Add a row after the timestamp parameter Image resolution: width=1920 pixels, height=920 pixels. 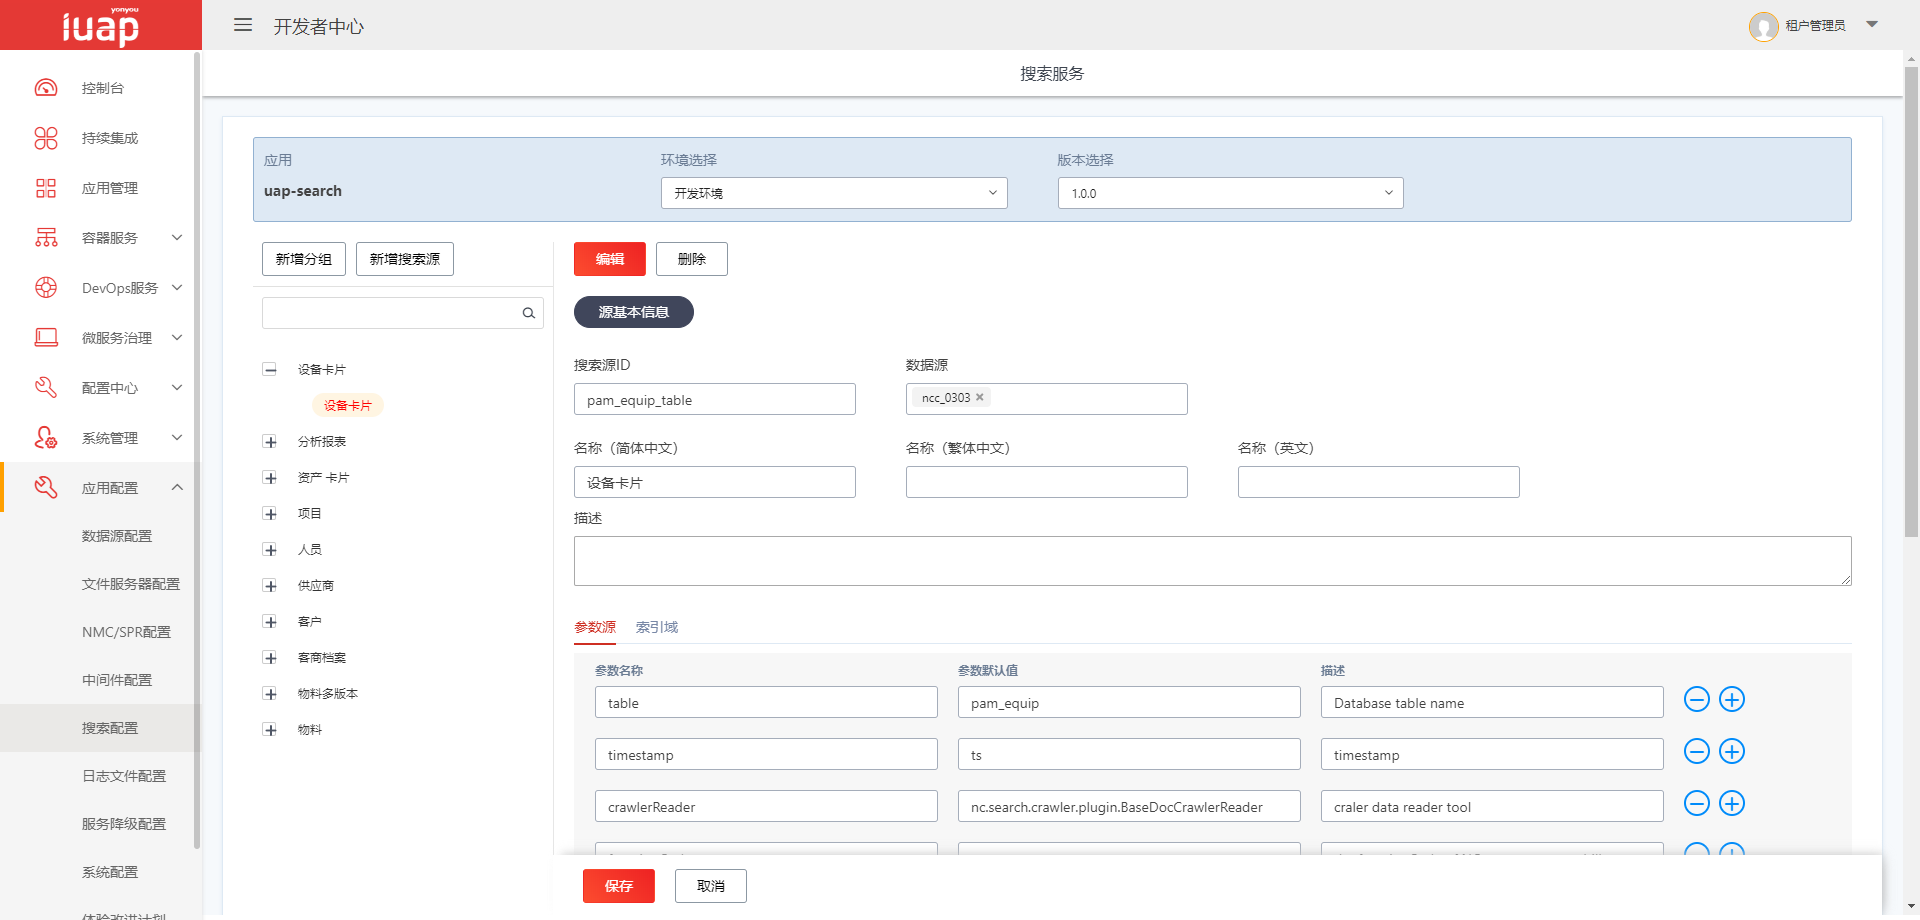point(1732,751)
